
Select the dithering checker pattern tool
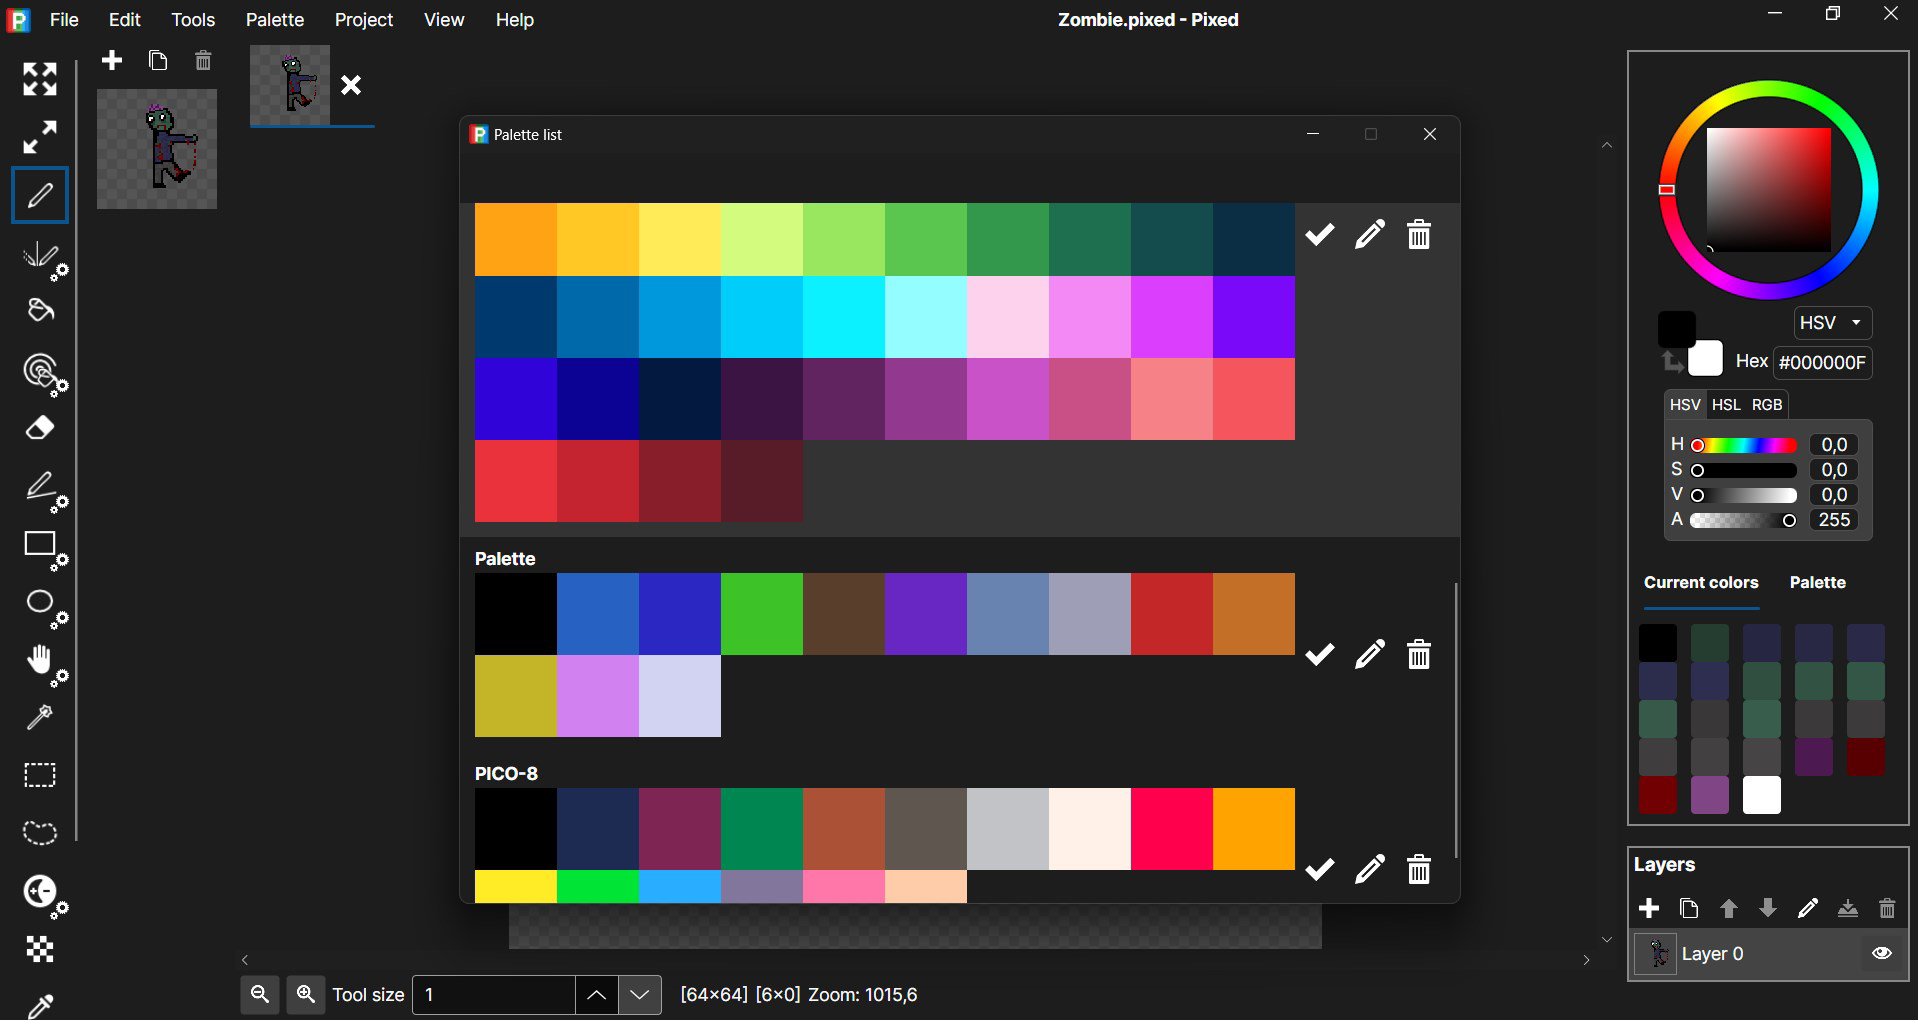click(40, 949)
